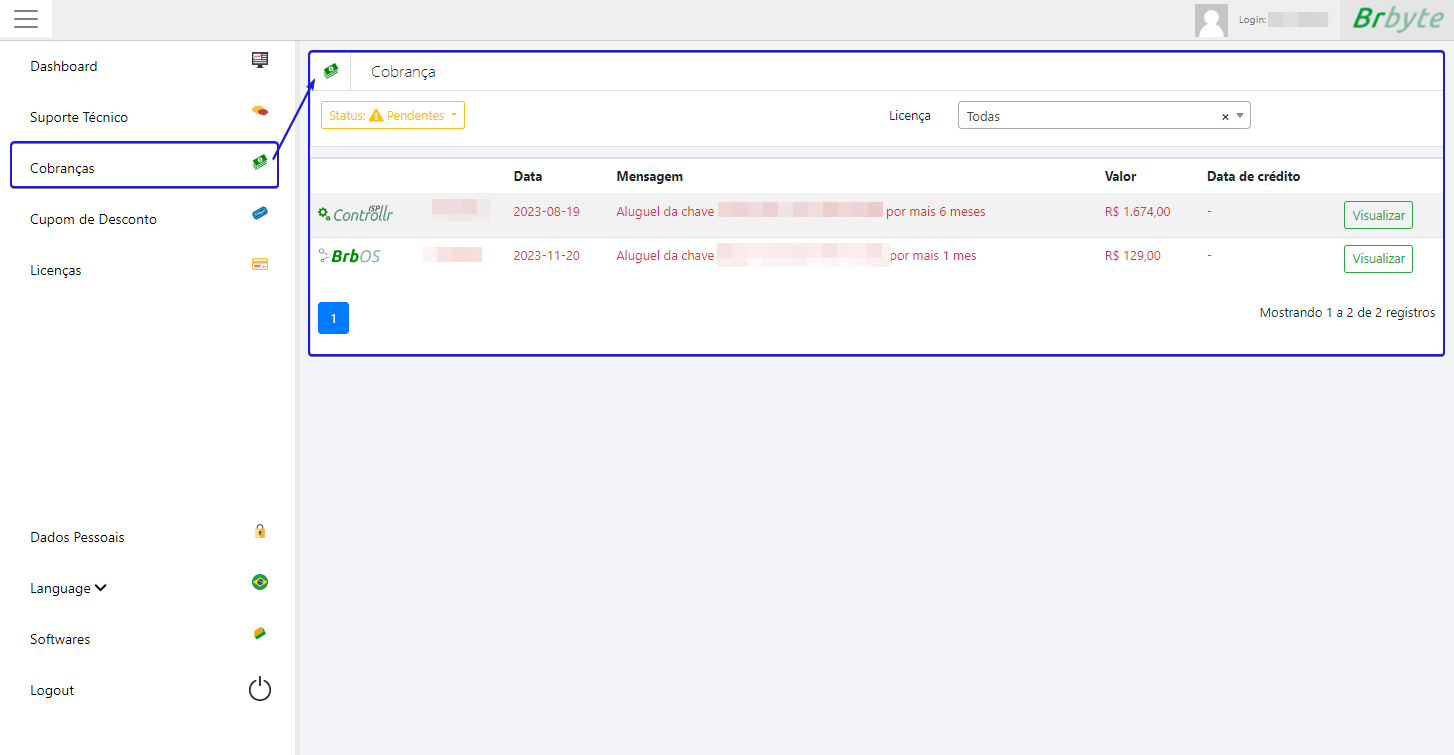Click the Valor column header
The width and height of the screenshot is (1454, 755).
click(x=1120, y=176)
